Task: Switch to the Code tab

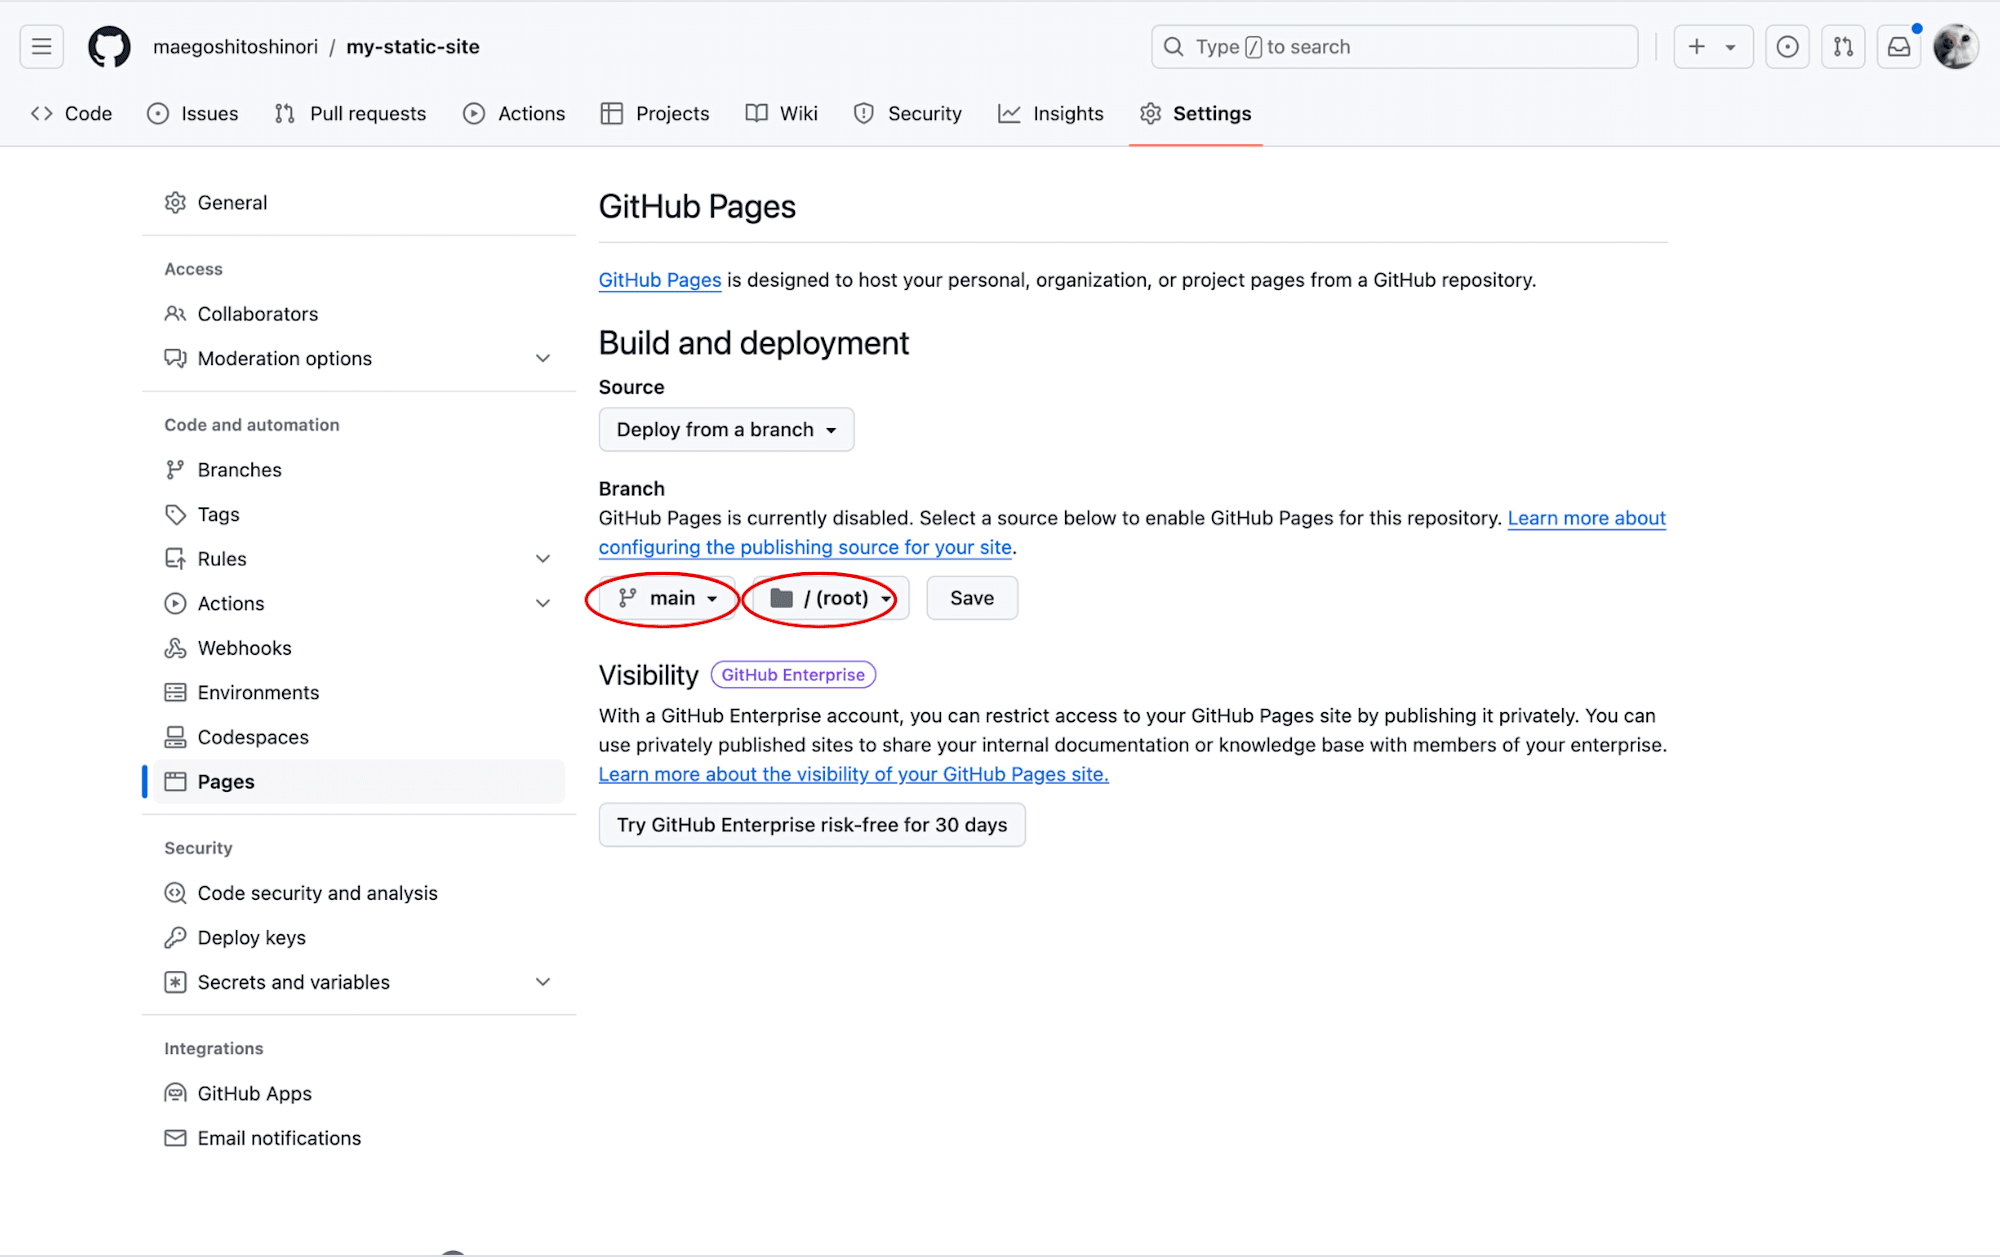Action: click(x=71, y=114)
